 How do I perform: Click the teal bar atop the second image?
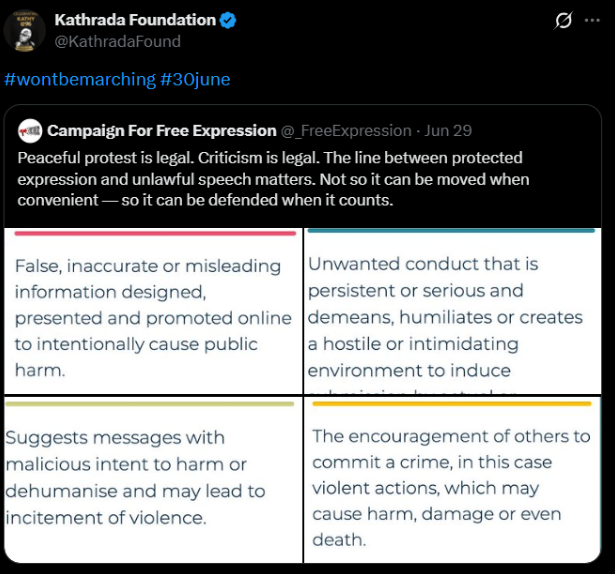[451, 231]
